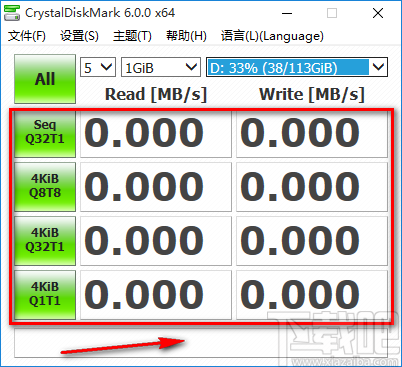Open the D: 33% (38/113GiB) drive dropdown
This screenshot has height=367, width=402.
297,67
